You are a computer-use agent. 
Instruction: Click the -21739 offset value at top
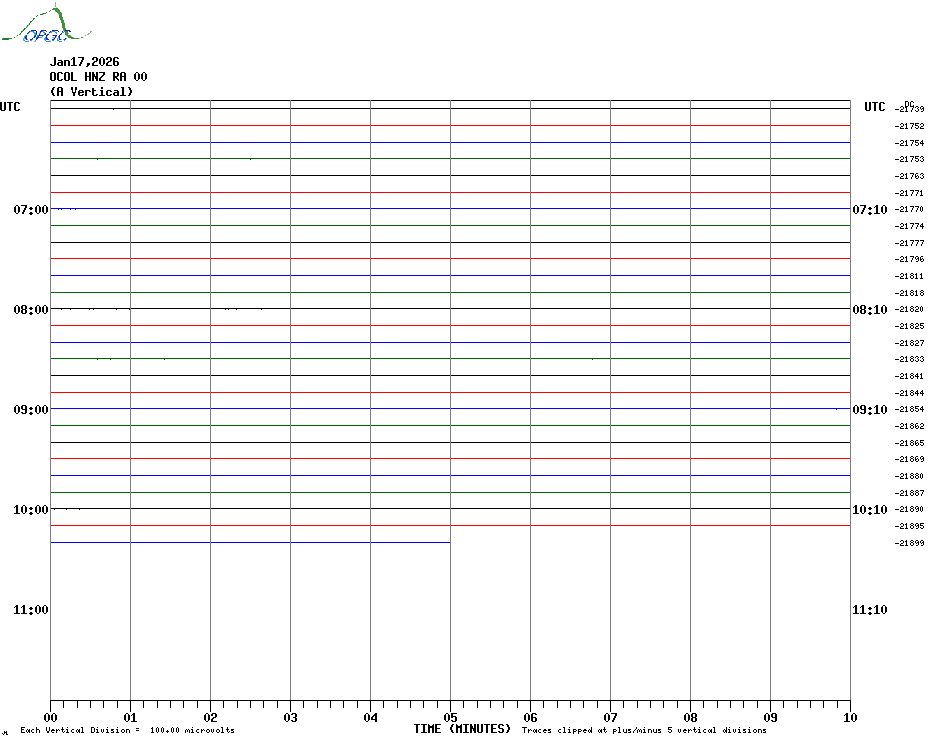tap(910, 109)
